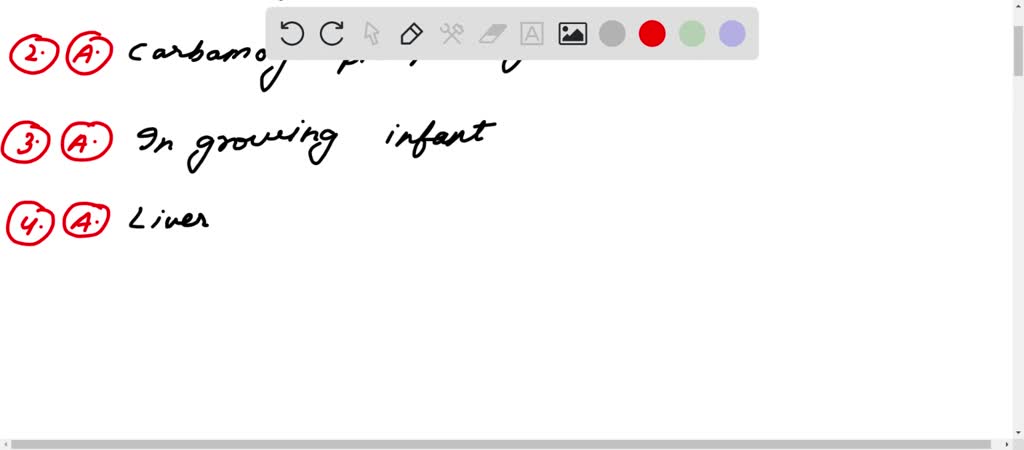Select the pointer selection tool
This screenshot has height=450, width=1024.
click(372, 33)
